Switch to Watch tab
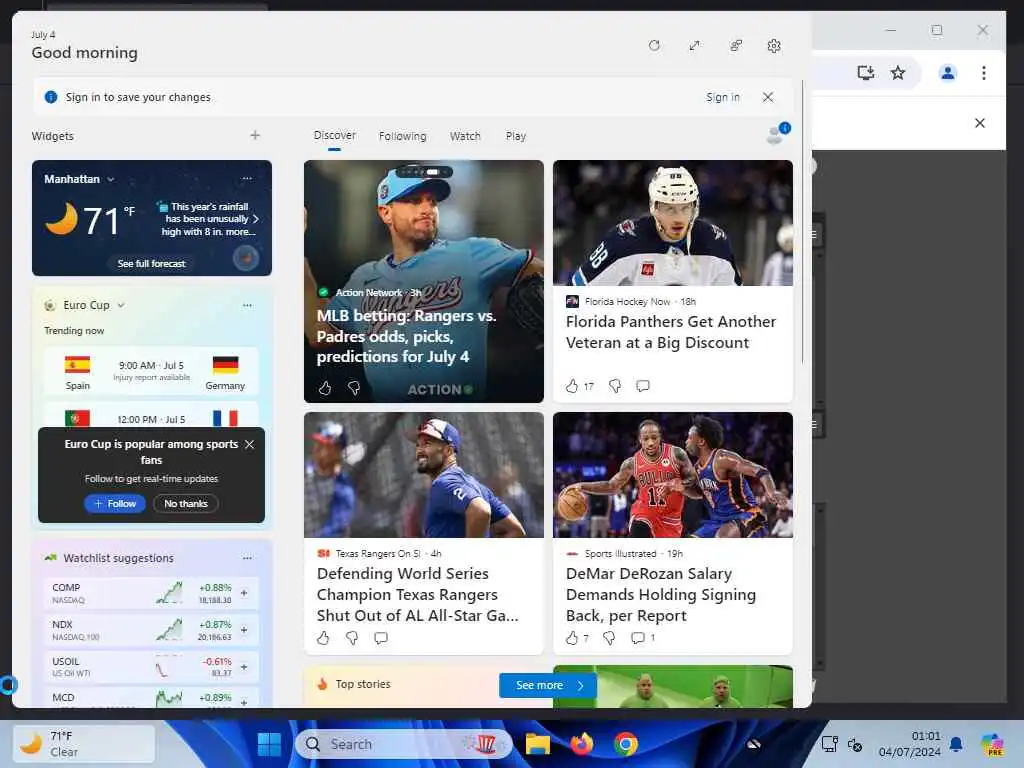 point(465,136)
